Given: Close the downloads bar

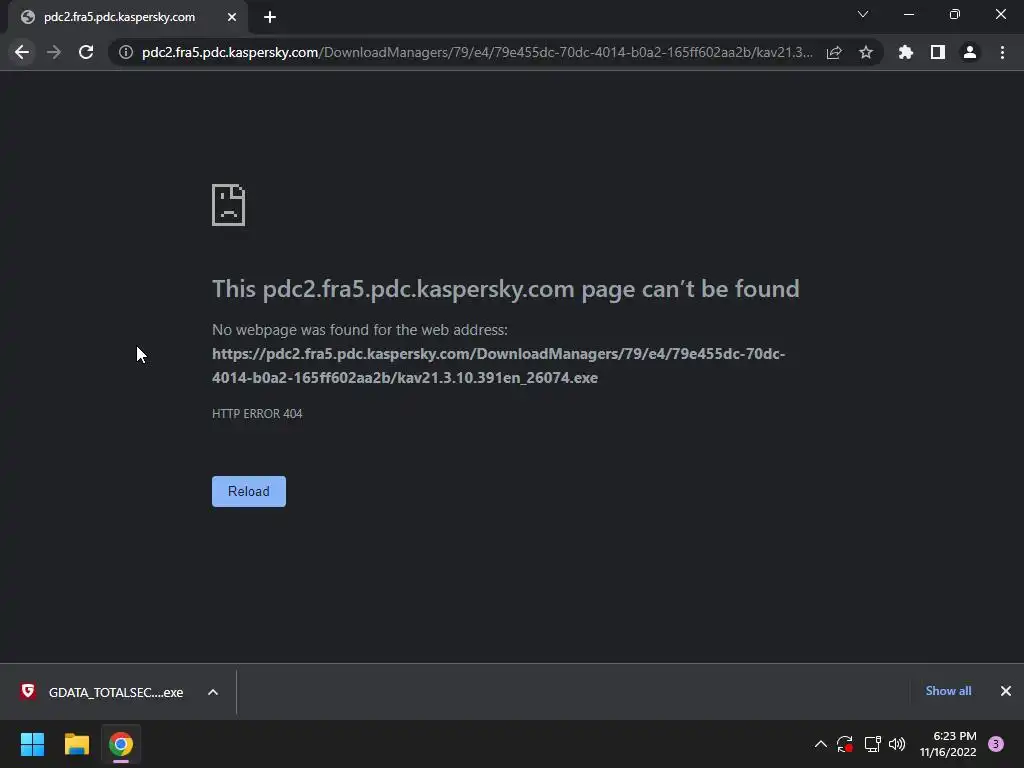Looking at the screenshot, I should 1006,691.
